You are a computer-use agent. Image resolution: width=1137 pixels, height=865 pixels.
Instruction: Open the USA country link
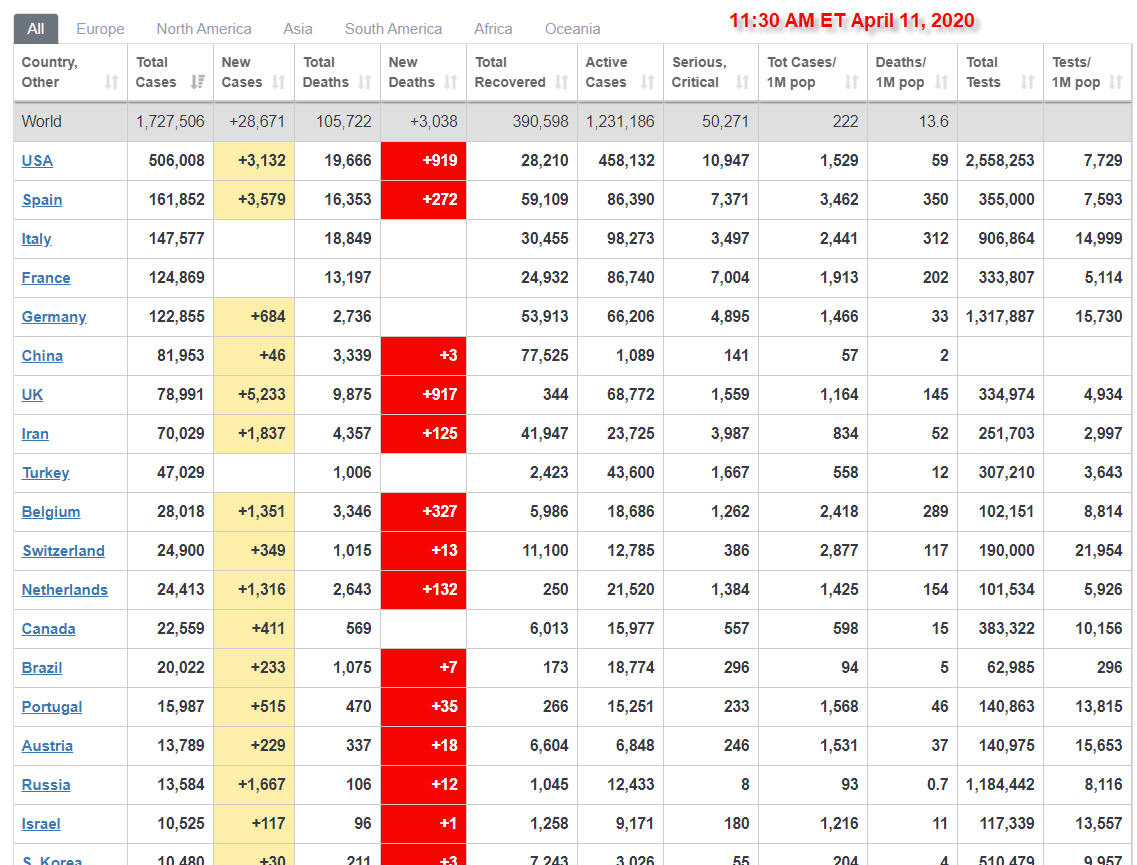[x=37, y=161]
